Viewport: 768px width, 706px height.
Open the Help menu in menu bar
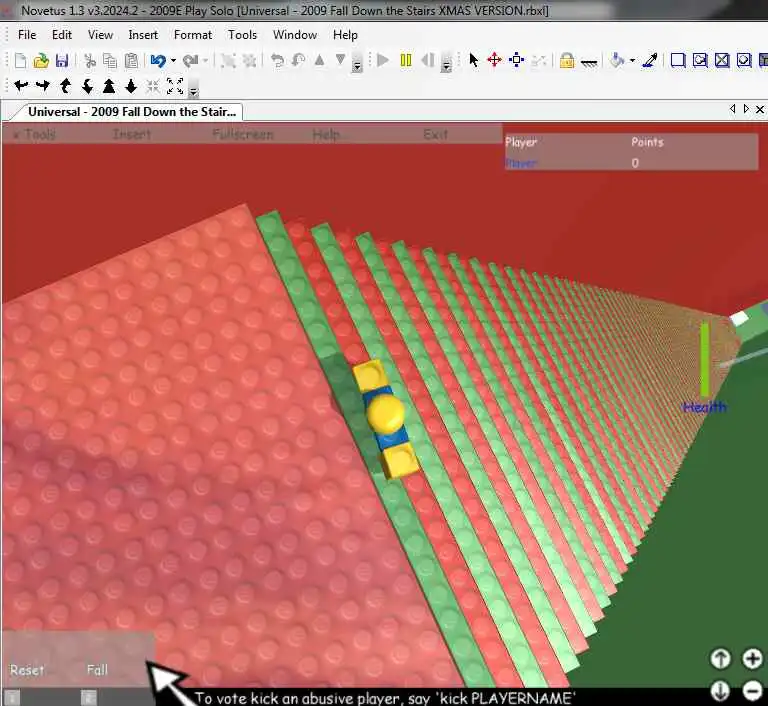click(x=345, y=35)
